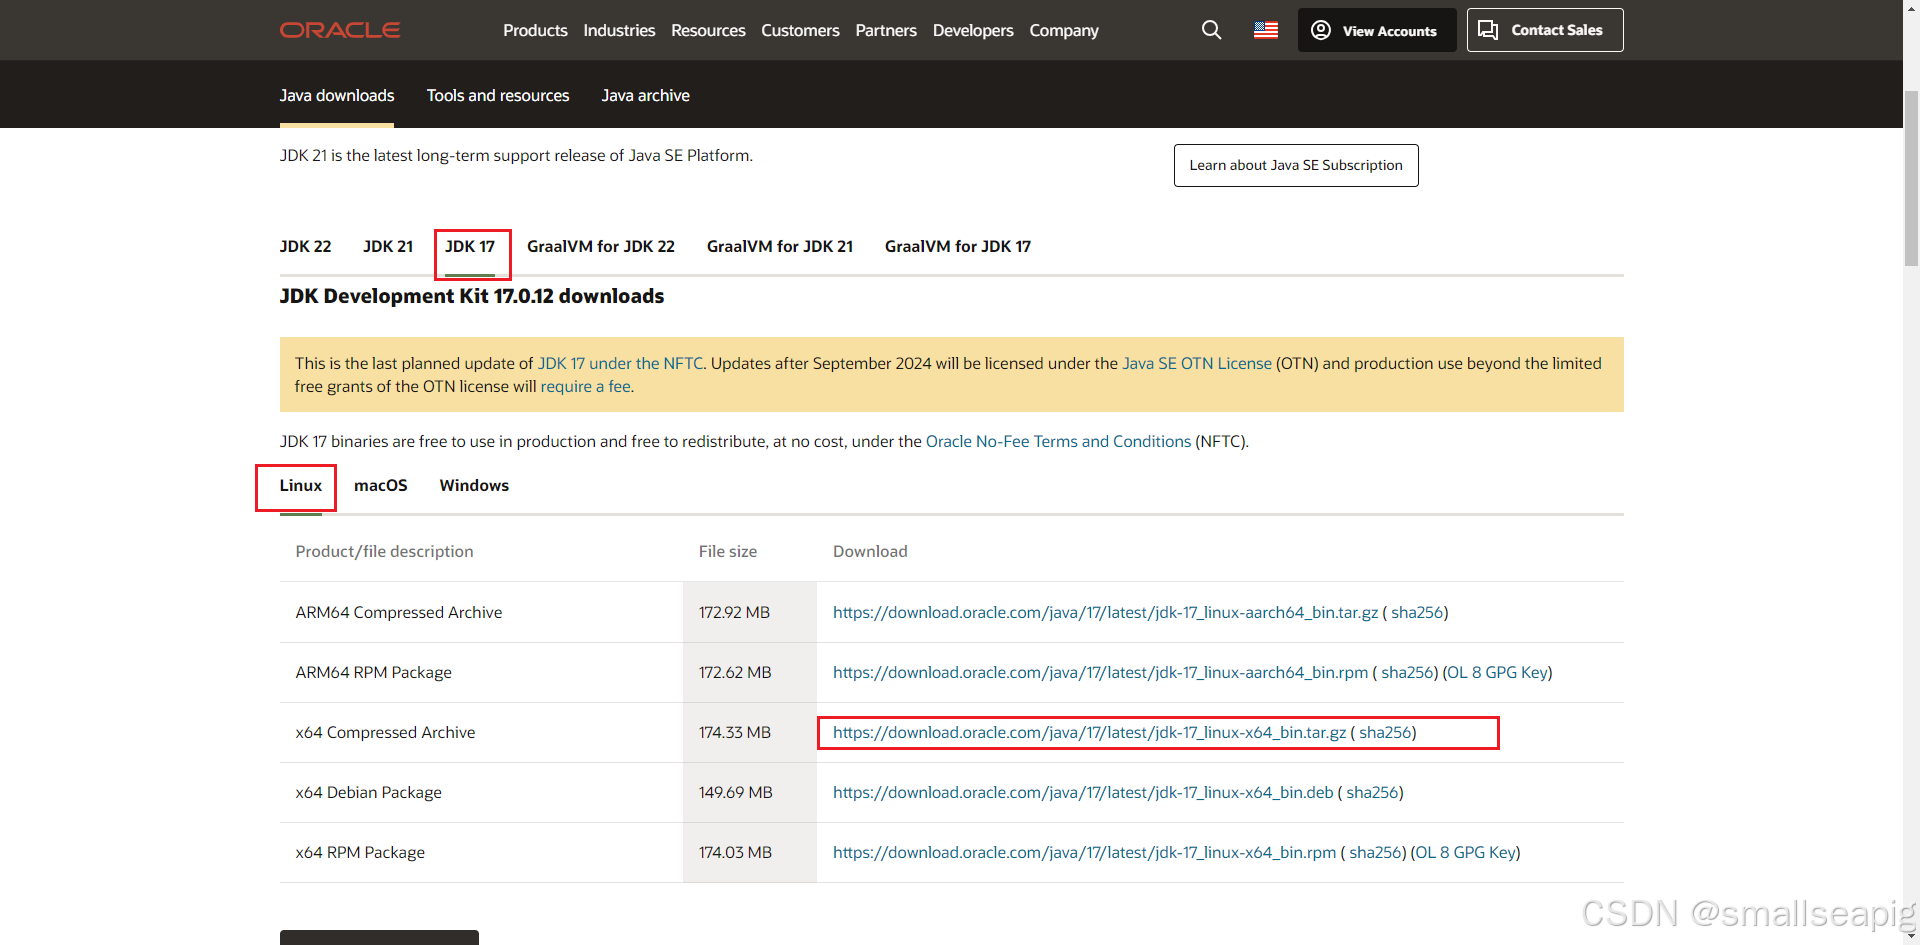
Task: Open the Products menu
Action: pos(535,30)
